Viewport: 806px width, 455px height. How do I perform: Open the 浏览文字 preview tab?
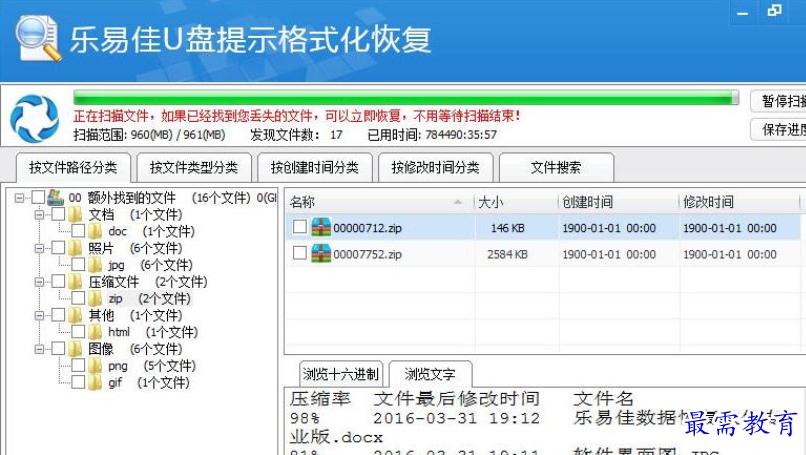point(430,374)
